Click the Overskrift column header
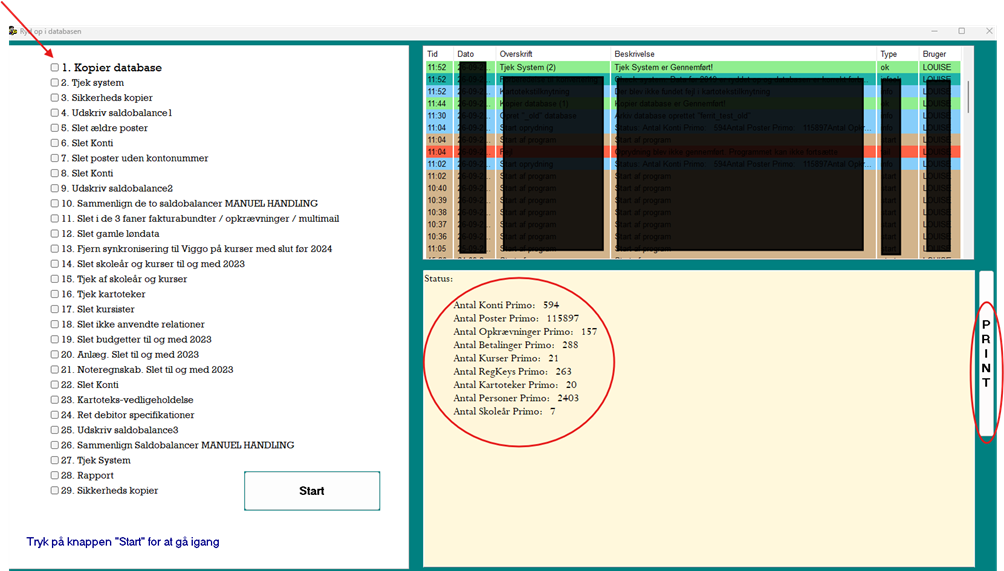The width and height of the screenshot is (1004, 571). point(553,54)
